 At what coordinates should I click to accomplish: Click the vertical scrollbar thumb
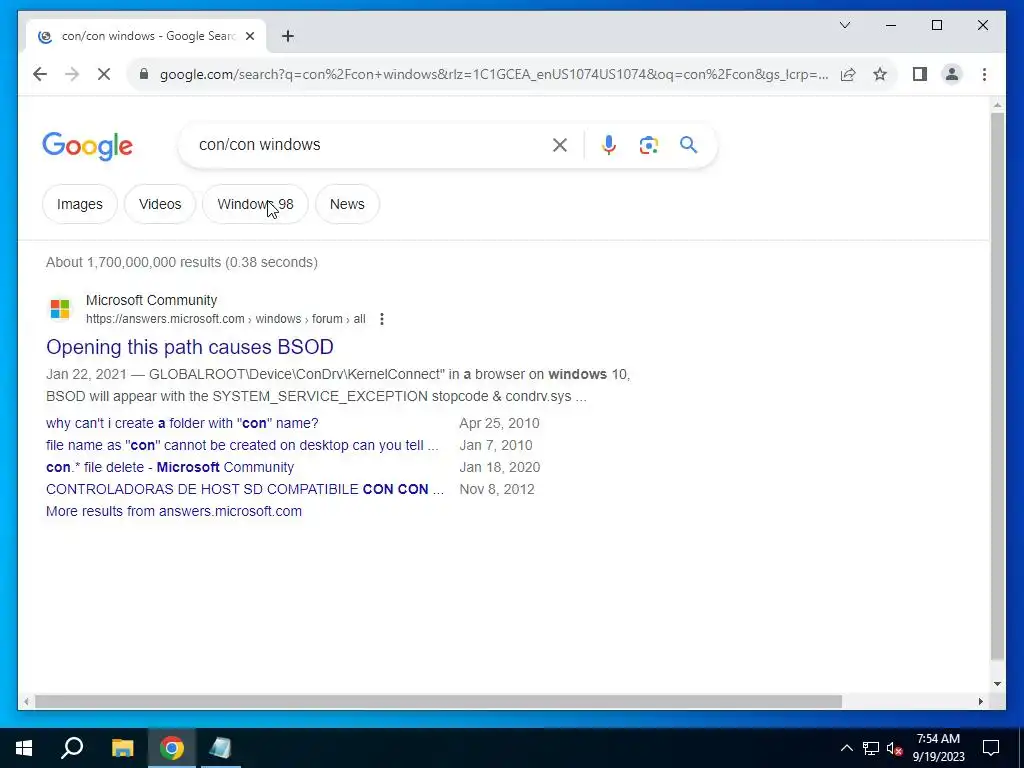tap(997, 386)
